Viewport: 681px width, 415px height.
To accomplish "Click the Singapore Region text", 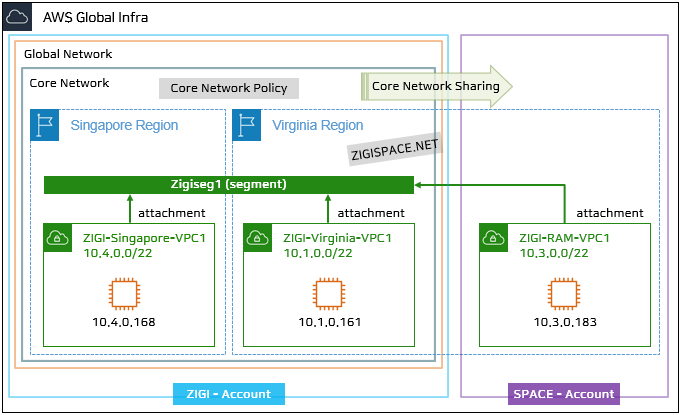I will (x=124, y=125).
